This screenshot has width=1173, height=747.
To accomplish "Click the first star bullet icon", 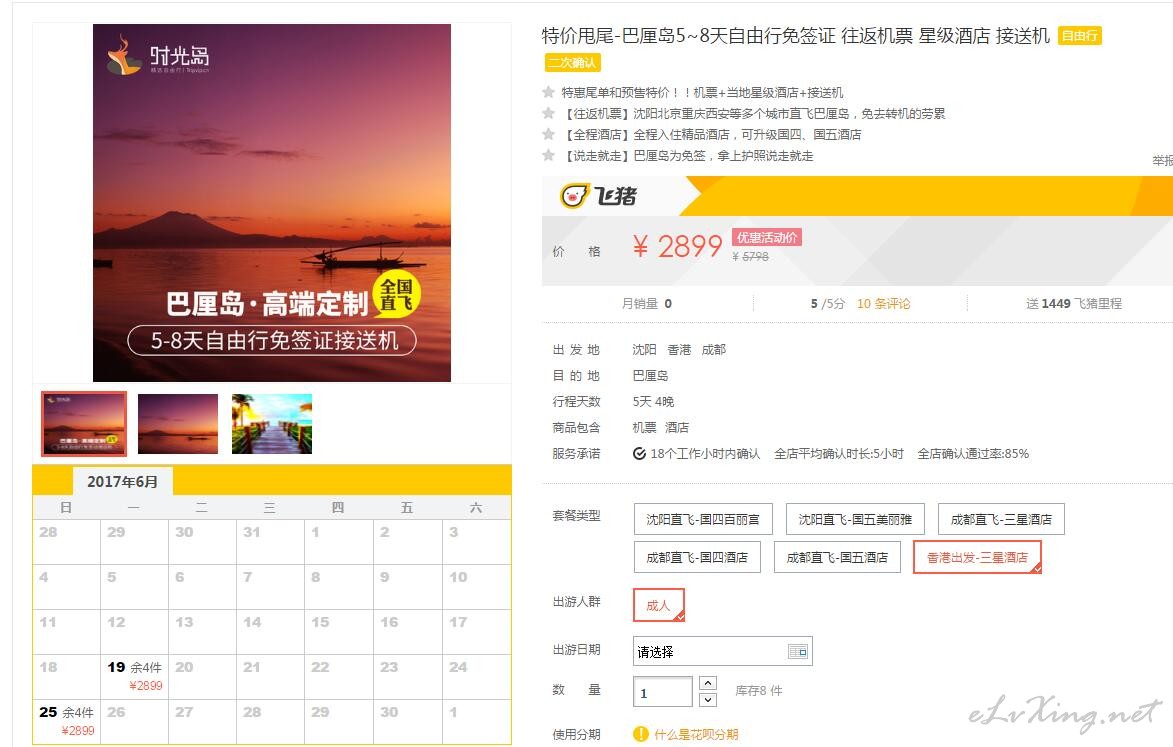I will pyautogui.click(x=548, y=92).
